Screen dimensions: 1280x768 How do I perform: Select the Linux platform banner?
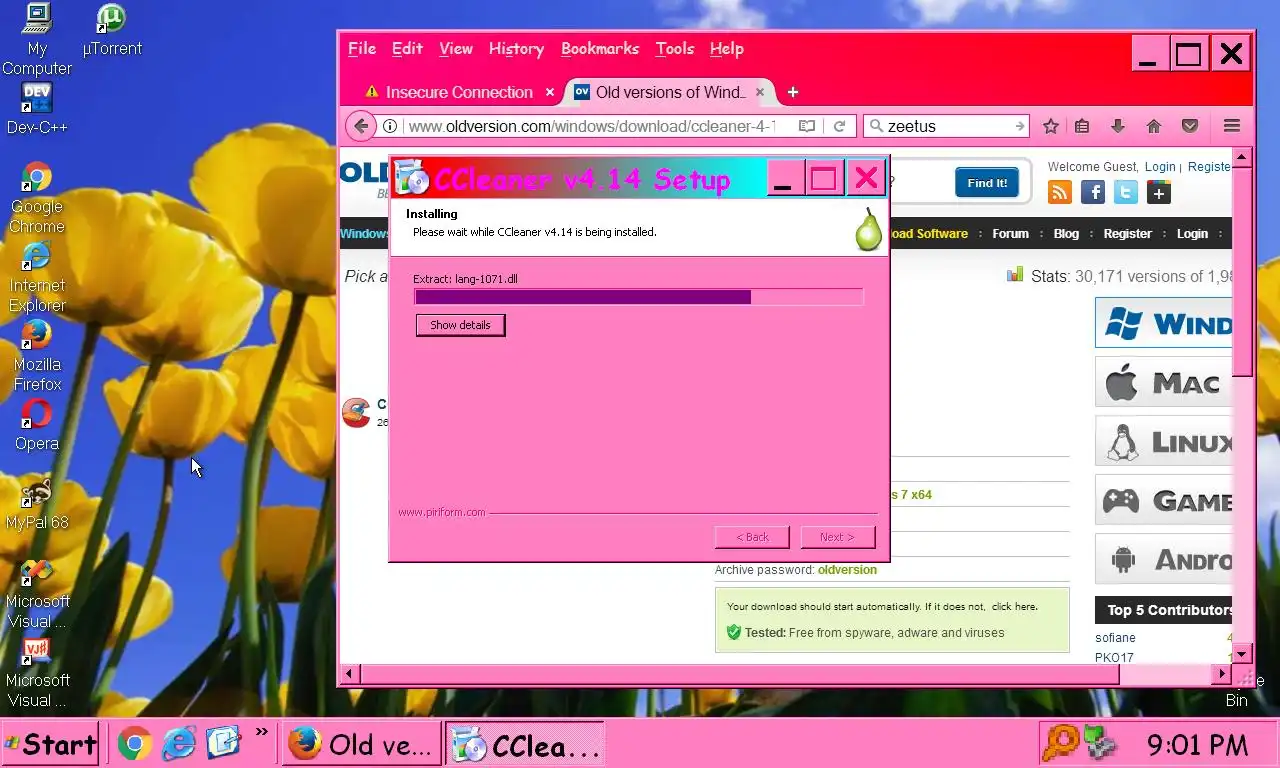pyautogui.click(x=1163, y=442)
